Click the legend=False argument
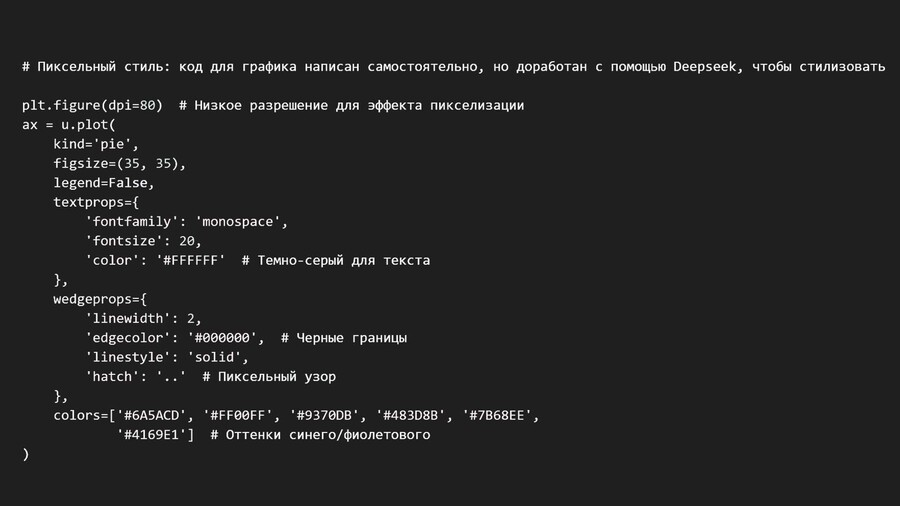This screenshot has height=506, width=900. pyautogui.click(x=104, y=183)
